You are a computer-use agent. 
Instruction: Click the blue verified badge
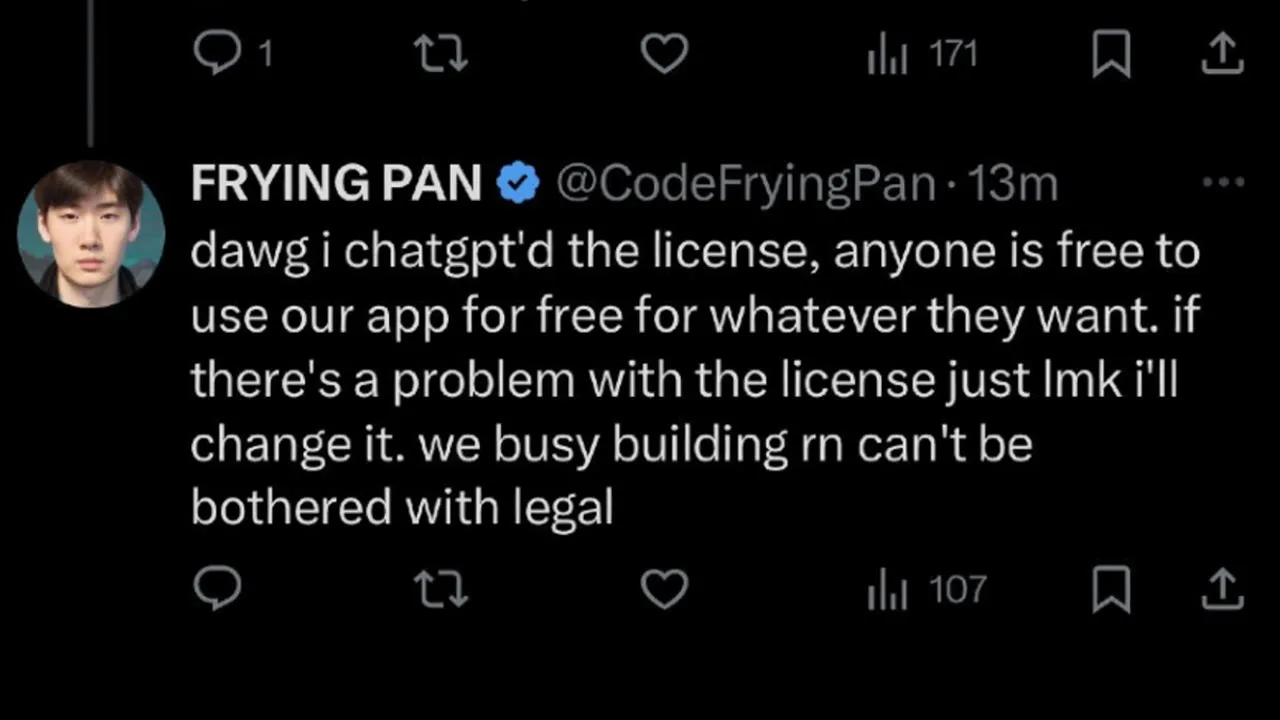point(518,184)
